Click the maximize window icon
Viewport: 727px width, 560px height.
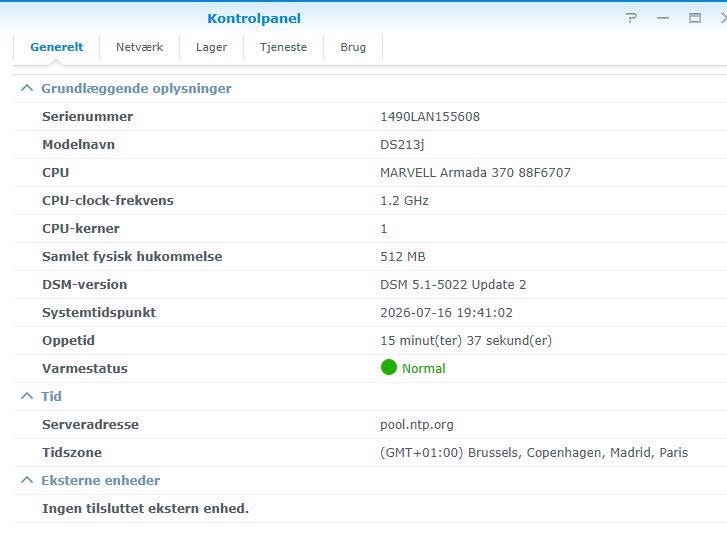click(695, 18)
